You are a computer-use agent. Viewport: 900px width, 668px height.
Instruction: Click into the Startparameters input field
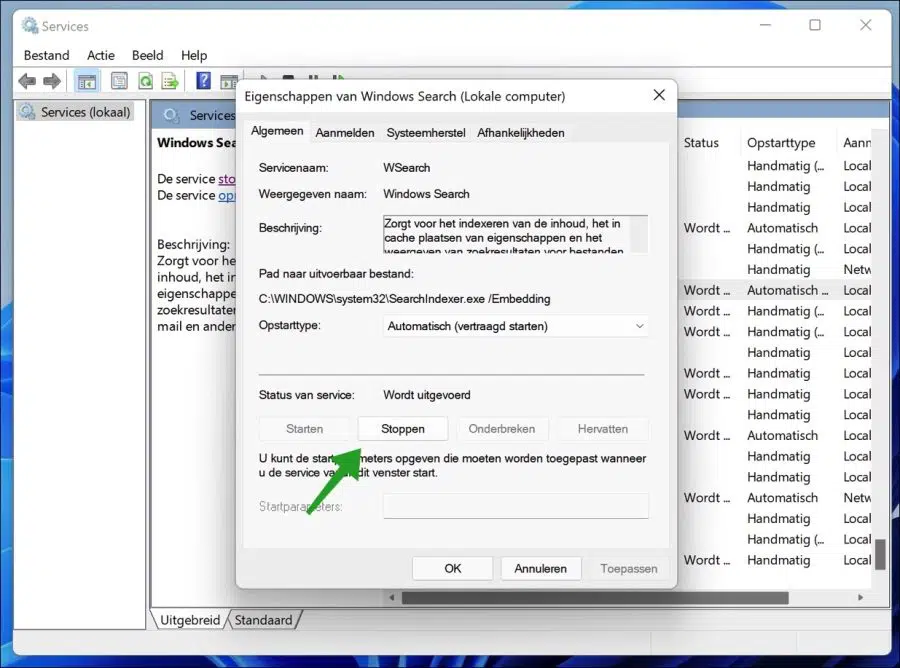pyautogui.click(x=515, y=506)
